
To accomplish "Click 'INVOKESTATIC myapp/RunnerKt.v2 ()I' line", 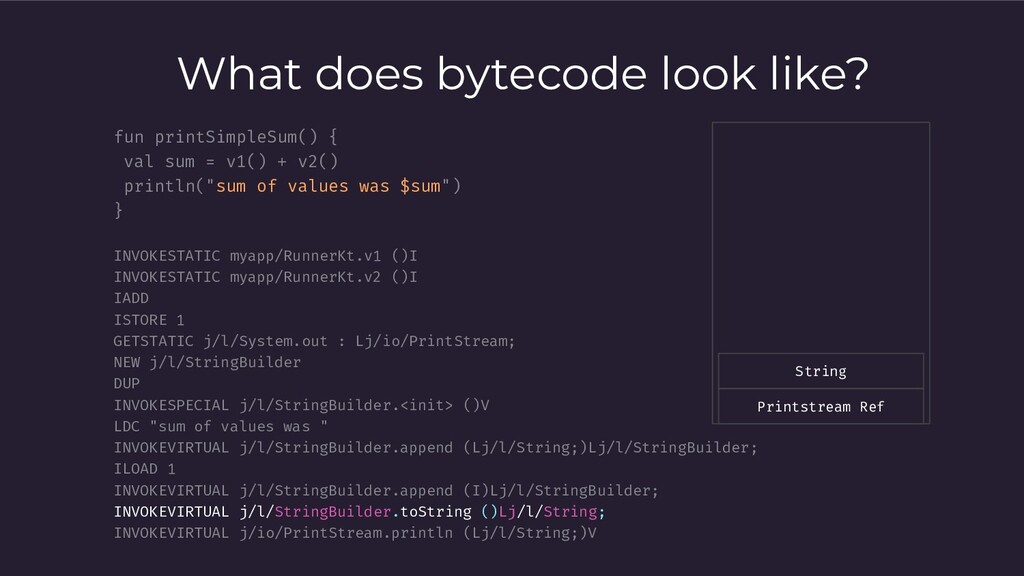I will (x=265, y=277).
